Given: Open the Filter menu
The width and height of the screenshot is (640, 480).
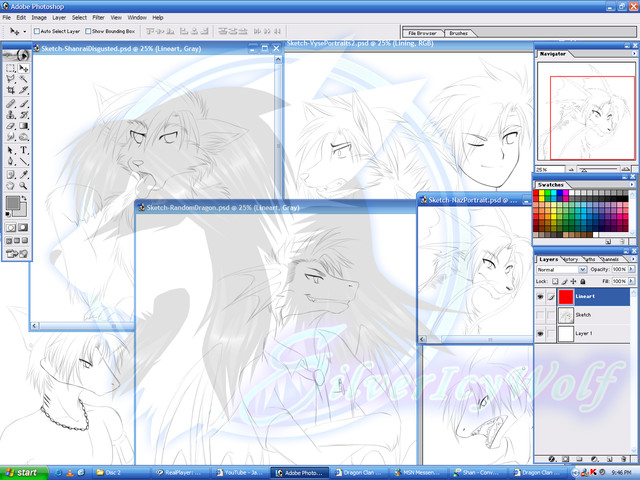Looking at the screenshot, I should tap(98, 18).
